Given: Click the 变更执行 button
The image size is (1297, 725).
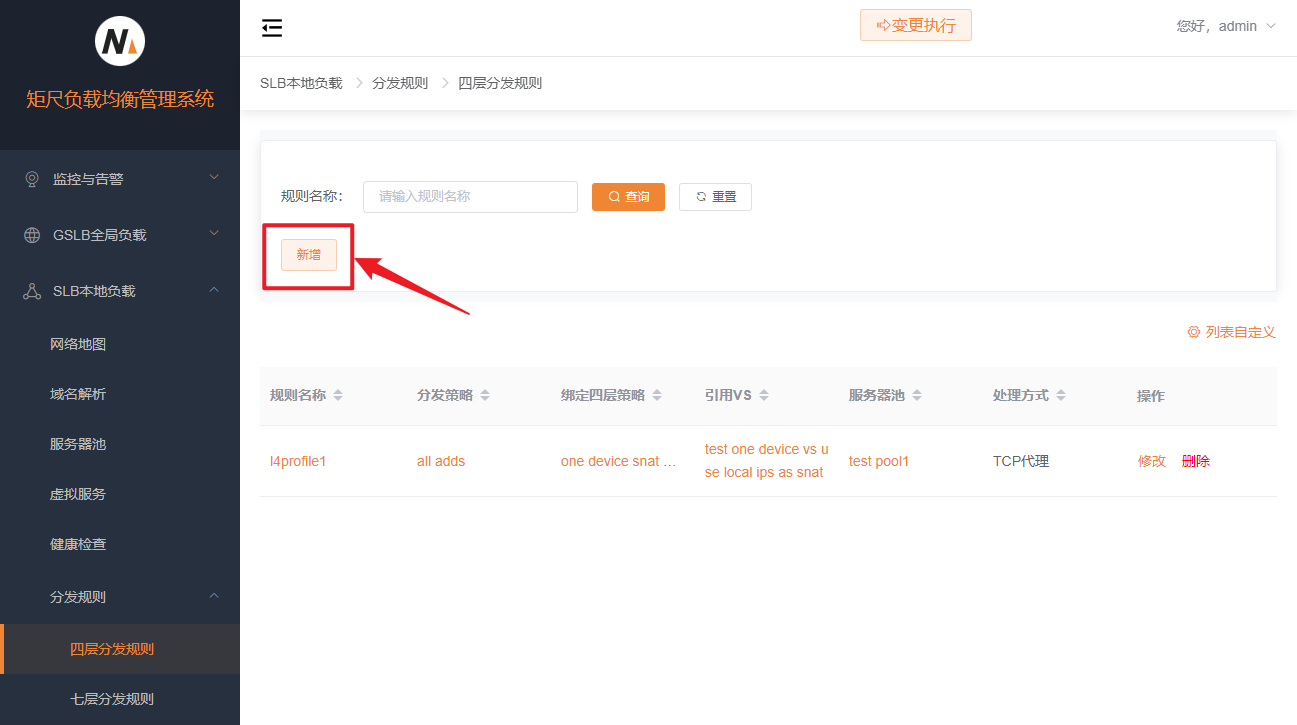Looking at the screenshot, I should click(915, 26).
